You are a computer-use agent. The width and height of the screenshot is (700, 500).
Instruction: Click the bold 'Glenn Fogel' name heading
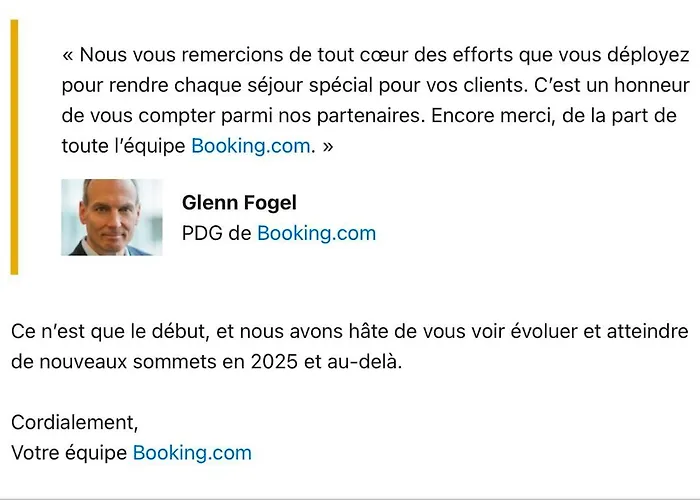(239, 203)
